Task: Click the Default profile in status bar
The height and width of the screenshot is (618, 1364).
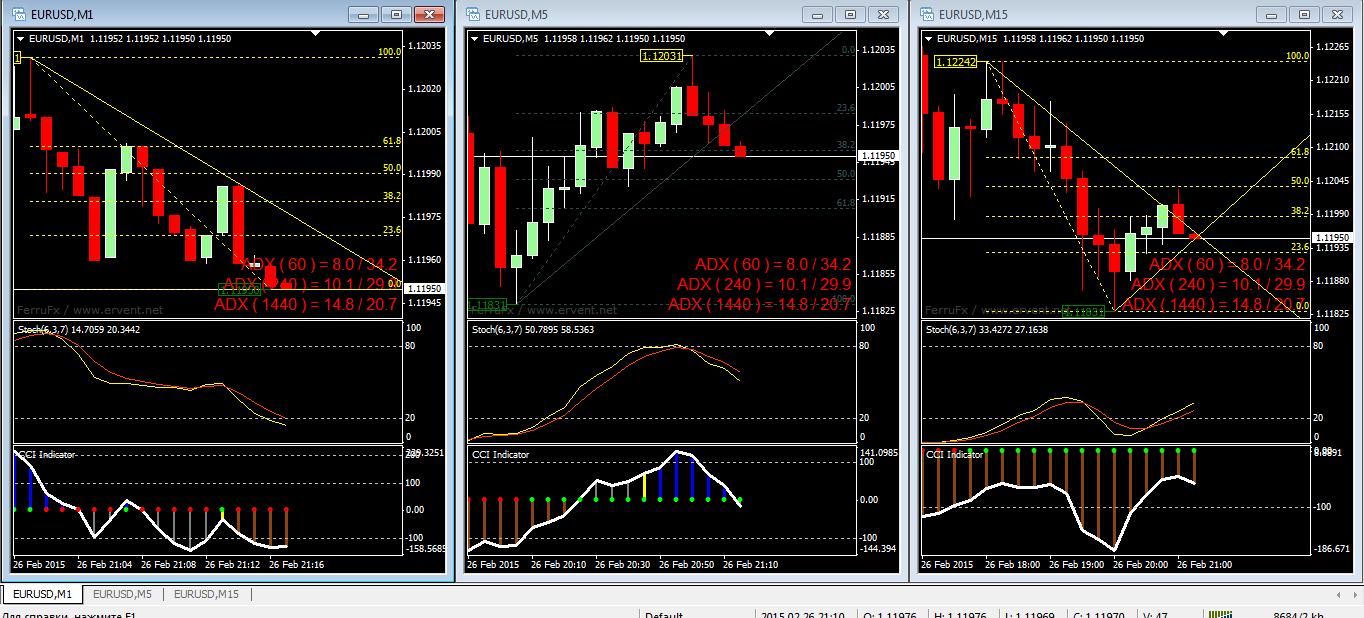Action: [x=664, y=615]
